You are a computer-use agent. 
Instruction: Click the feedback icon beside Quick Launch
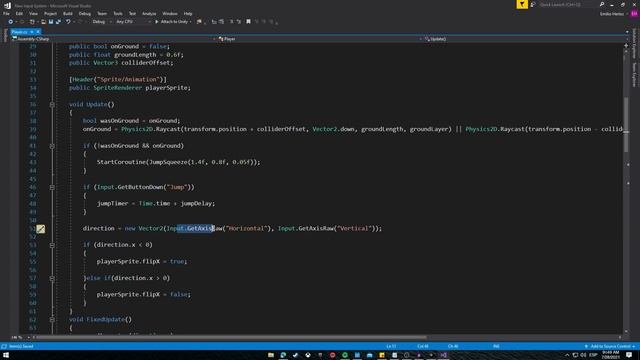coord(533,4)
